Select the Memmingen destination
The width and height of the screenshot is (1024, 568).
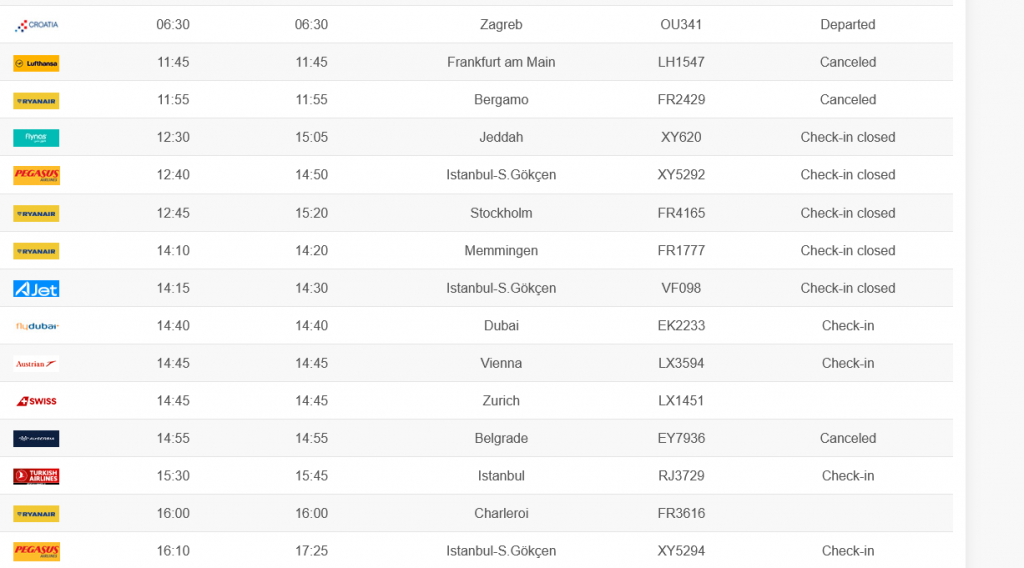tap(501, 251)
